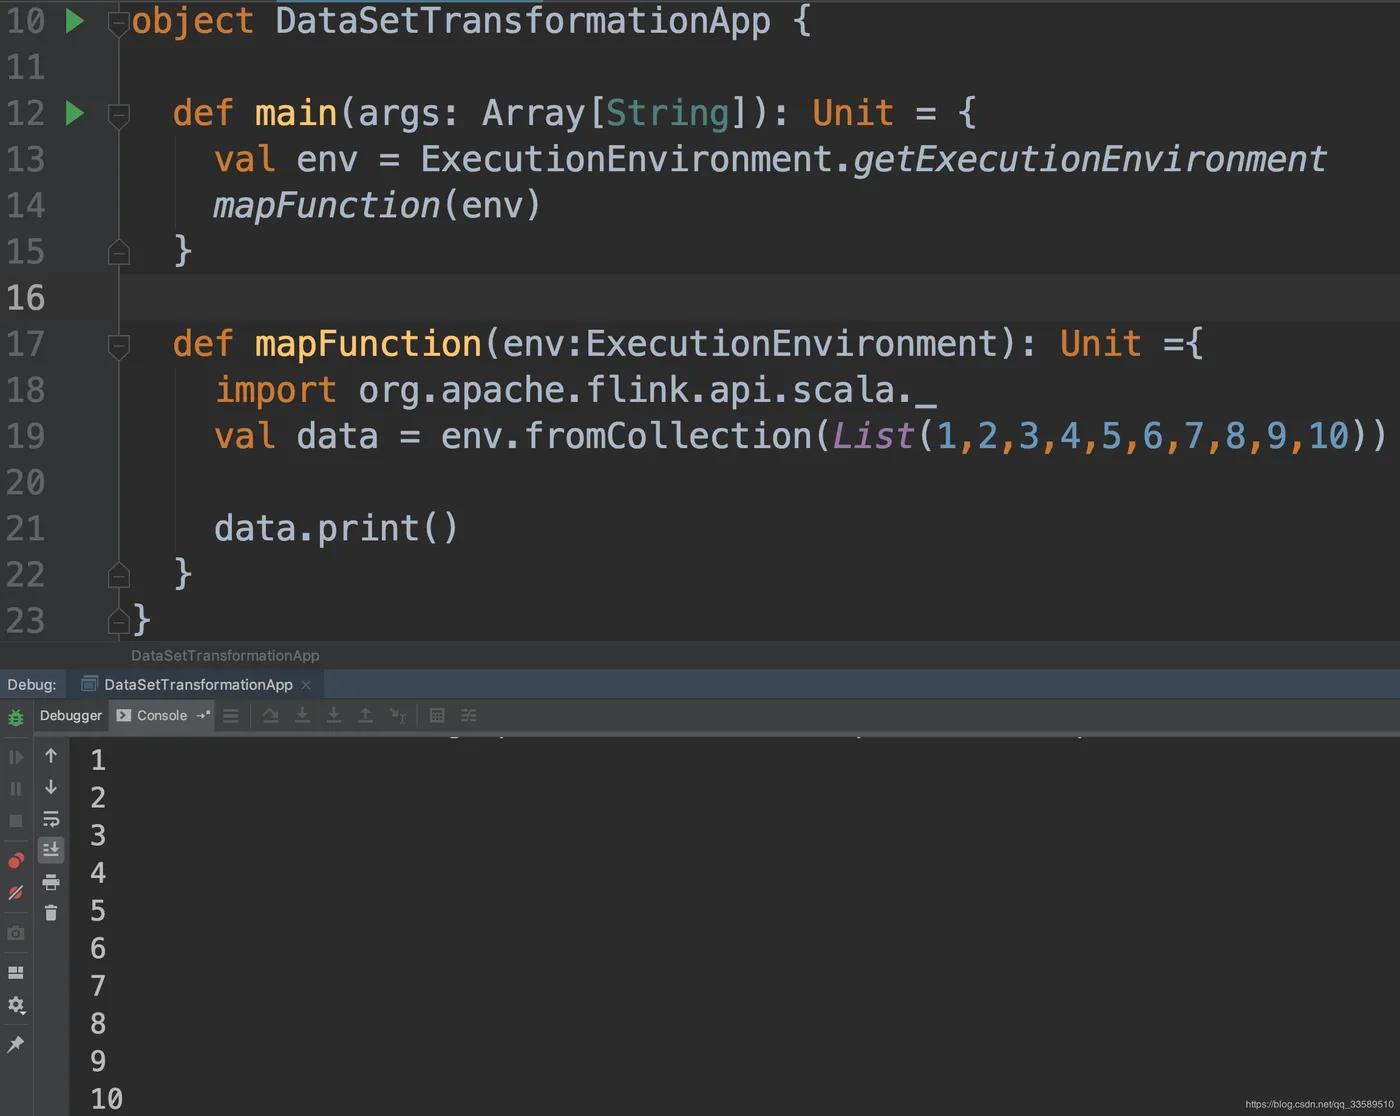Click the View Breakpoints red circles icon
This screenshot has height=1116, width=1400.
(15, 861)
